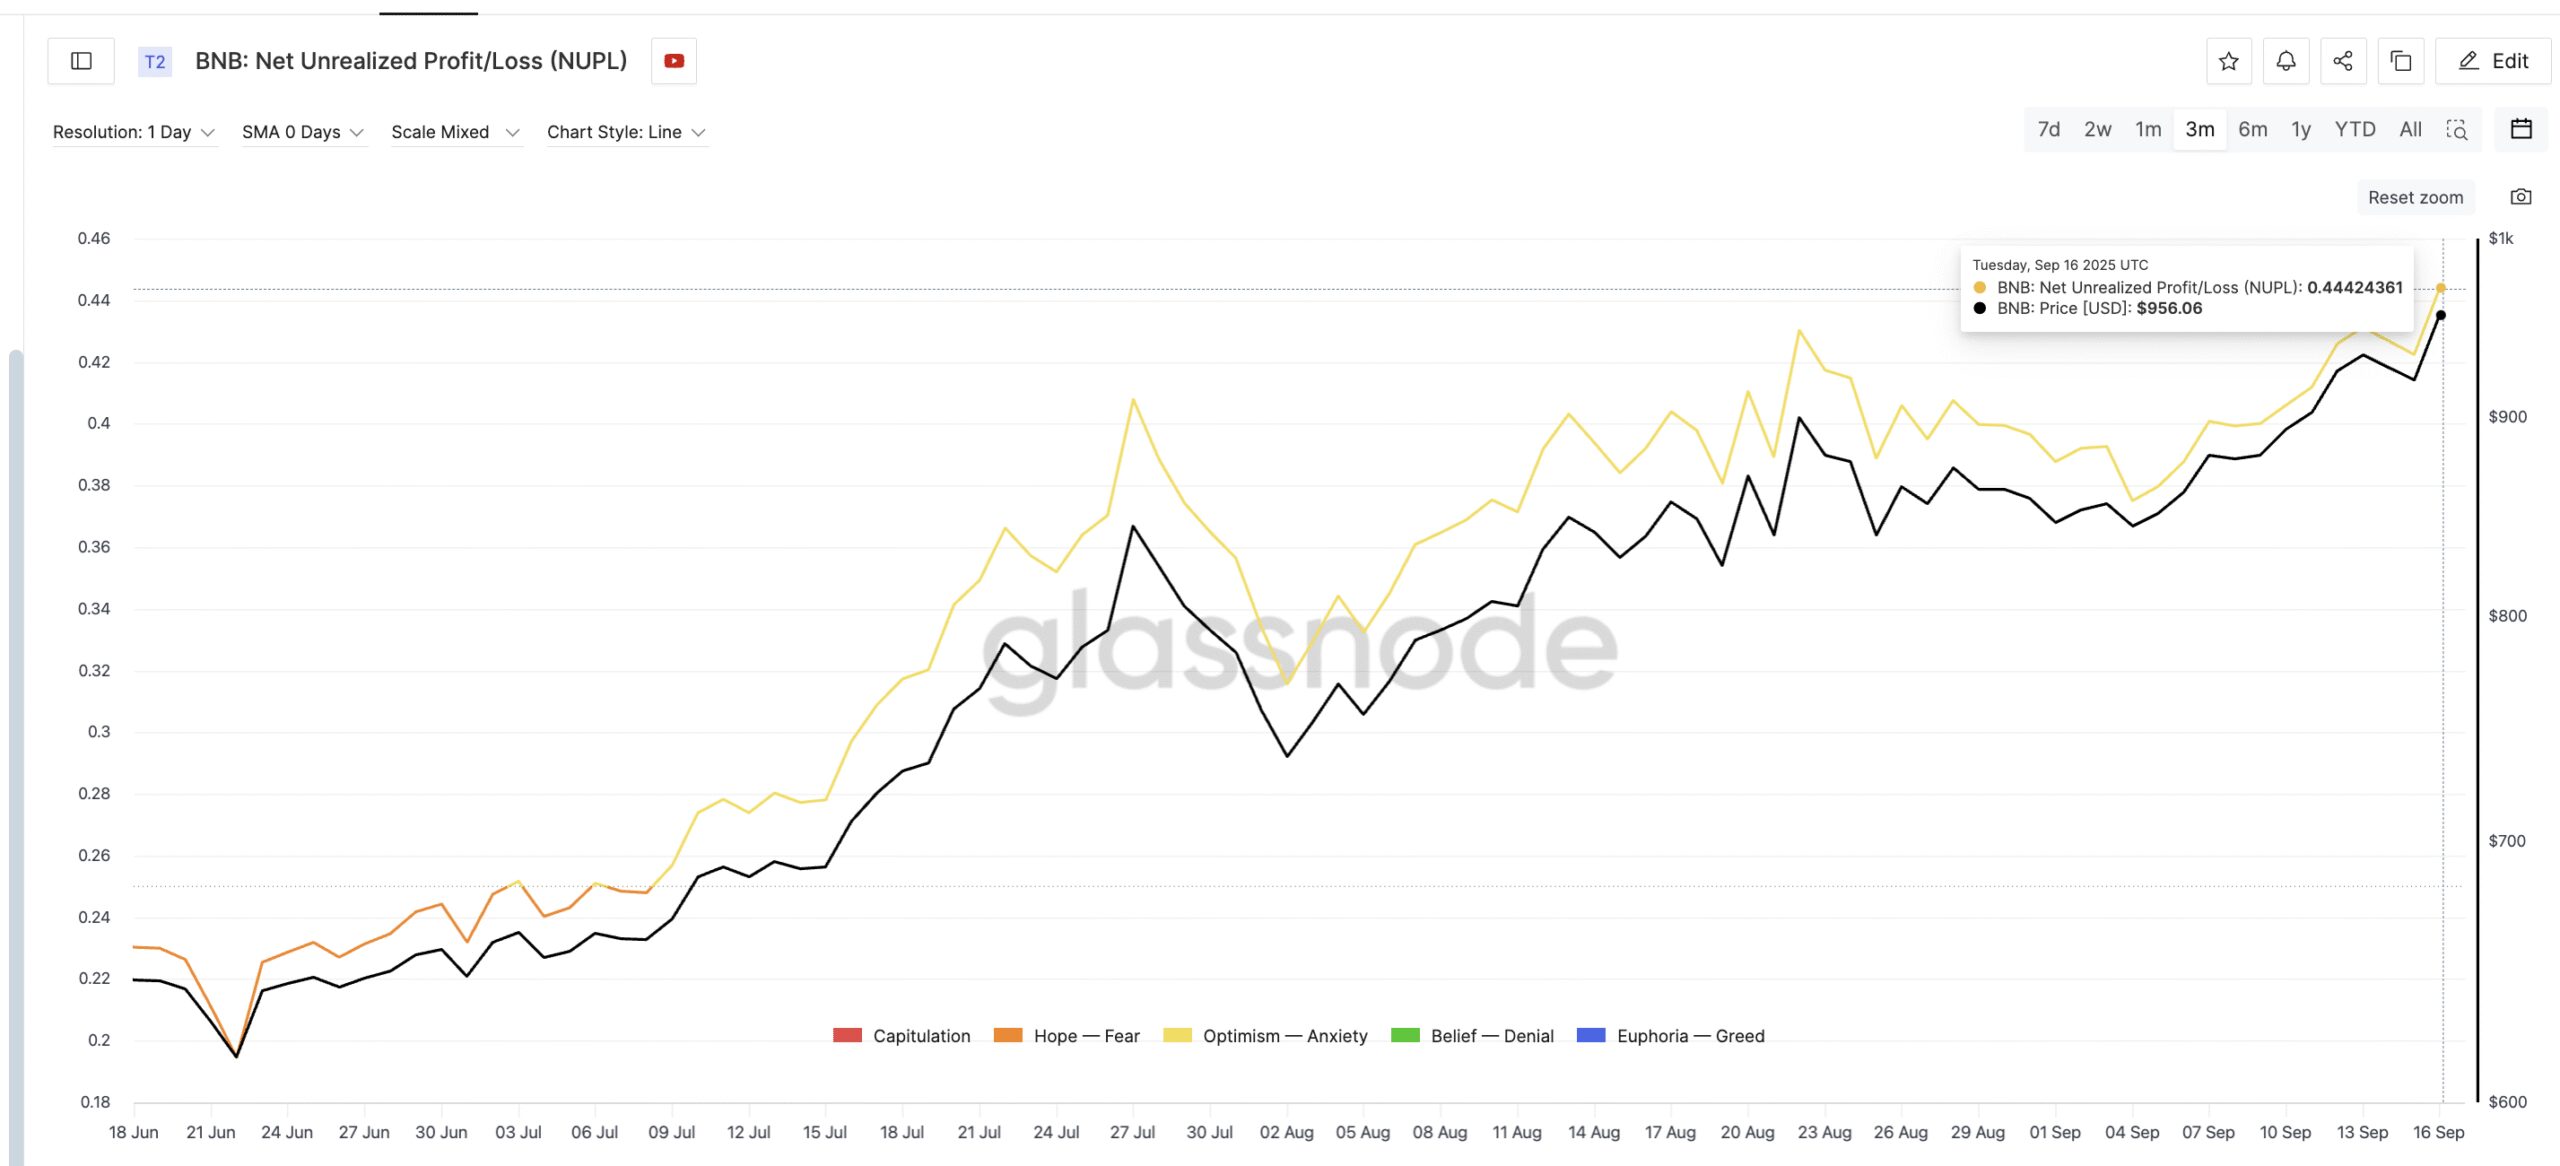Screen dimensions: 2560x1166
Task: Toggle the sidebar panel icon
Action: pos(81,61)
